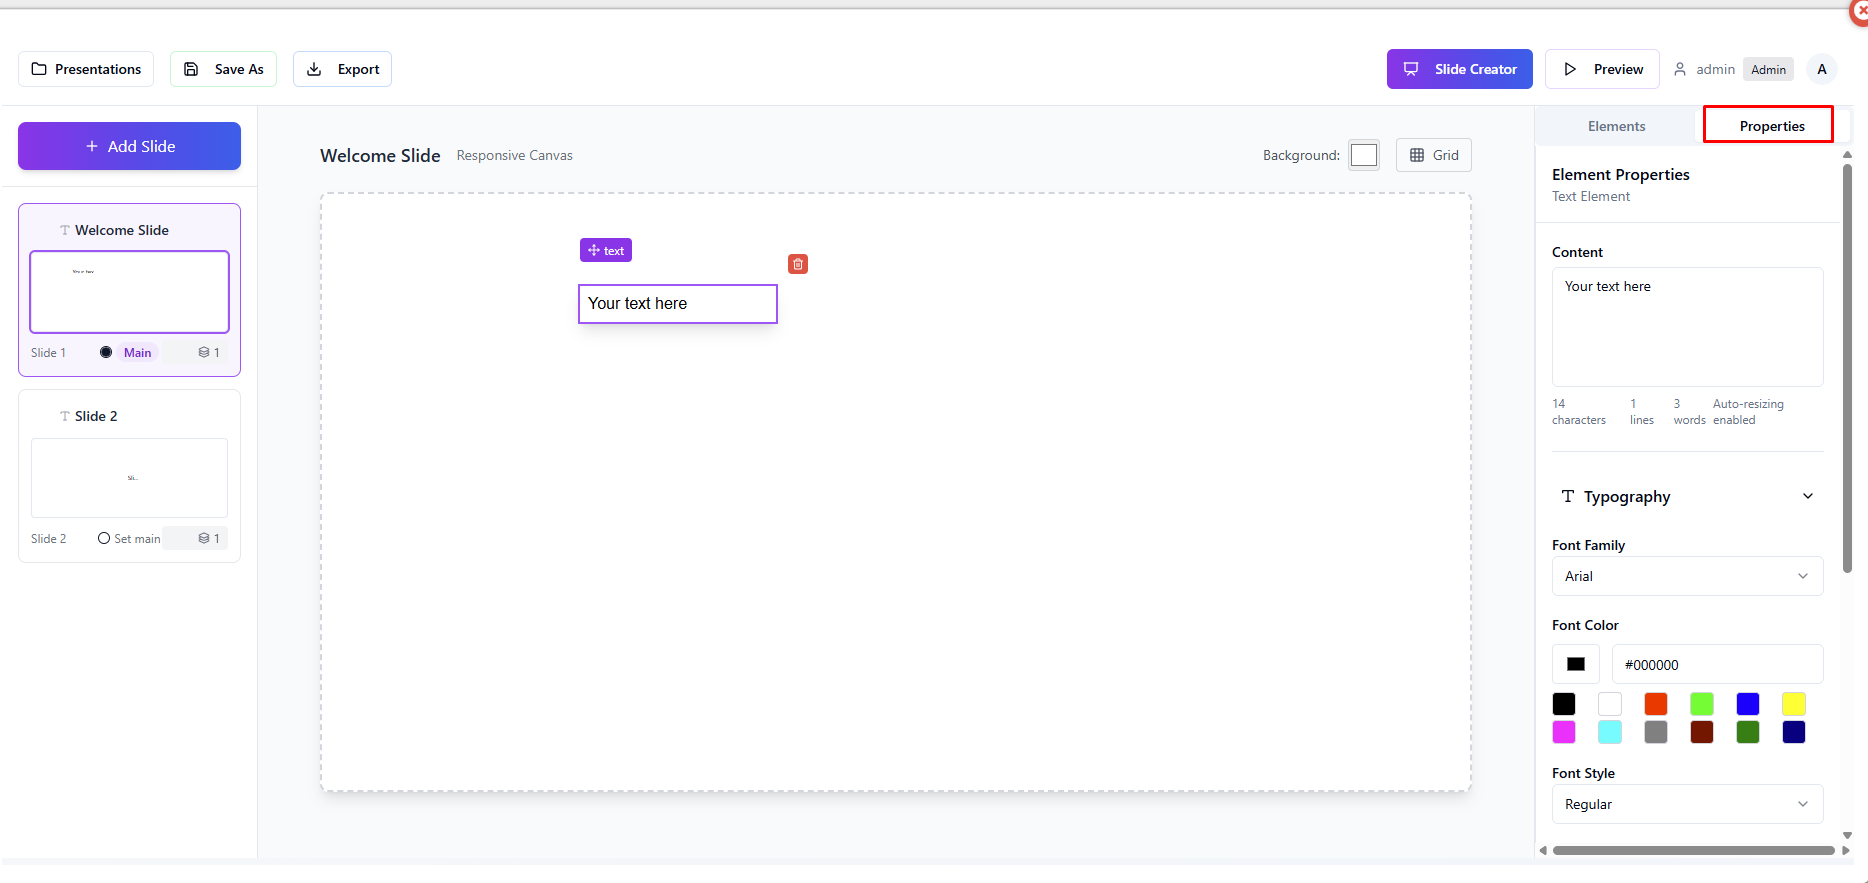The image size is (1868, 883).
Task: Open the Font Family dropdown
Action: (1687, 576)
